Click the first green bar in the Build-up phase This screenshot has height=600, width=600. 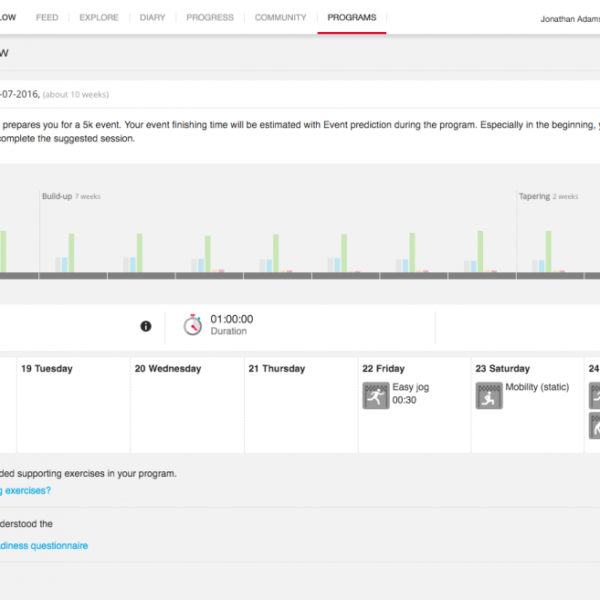(x=70, y=253)
